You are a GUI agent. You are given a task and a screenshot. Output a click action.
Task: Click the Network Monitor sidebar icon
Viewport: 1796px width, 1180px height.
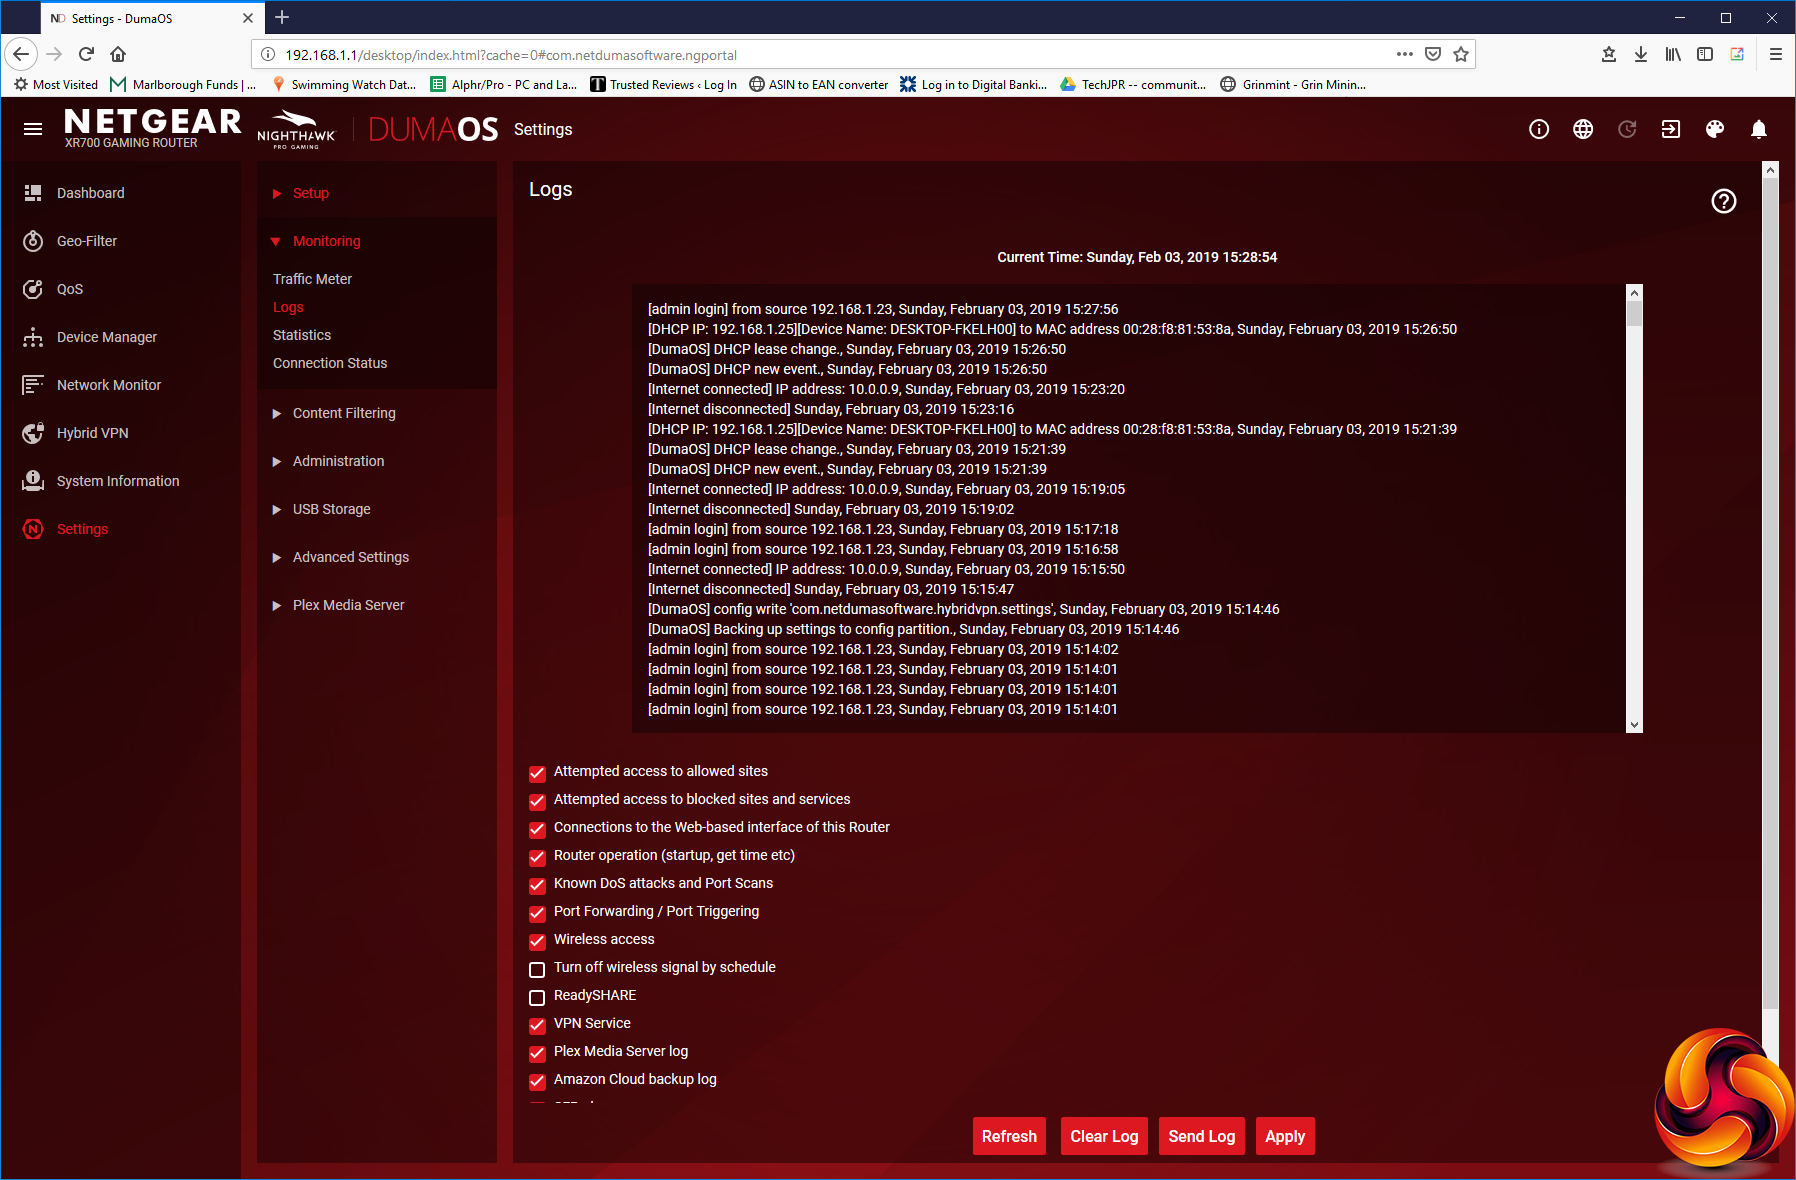point(33,385)
